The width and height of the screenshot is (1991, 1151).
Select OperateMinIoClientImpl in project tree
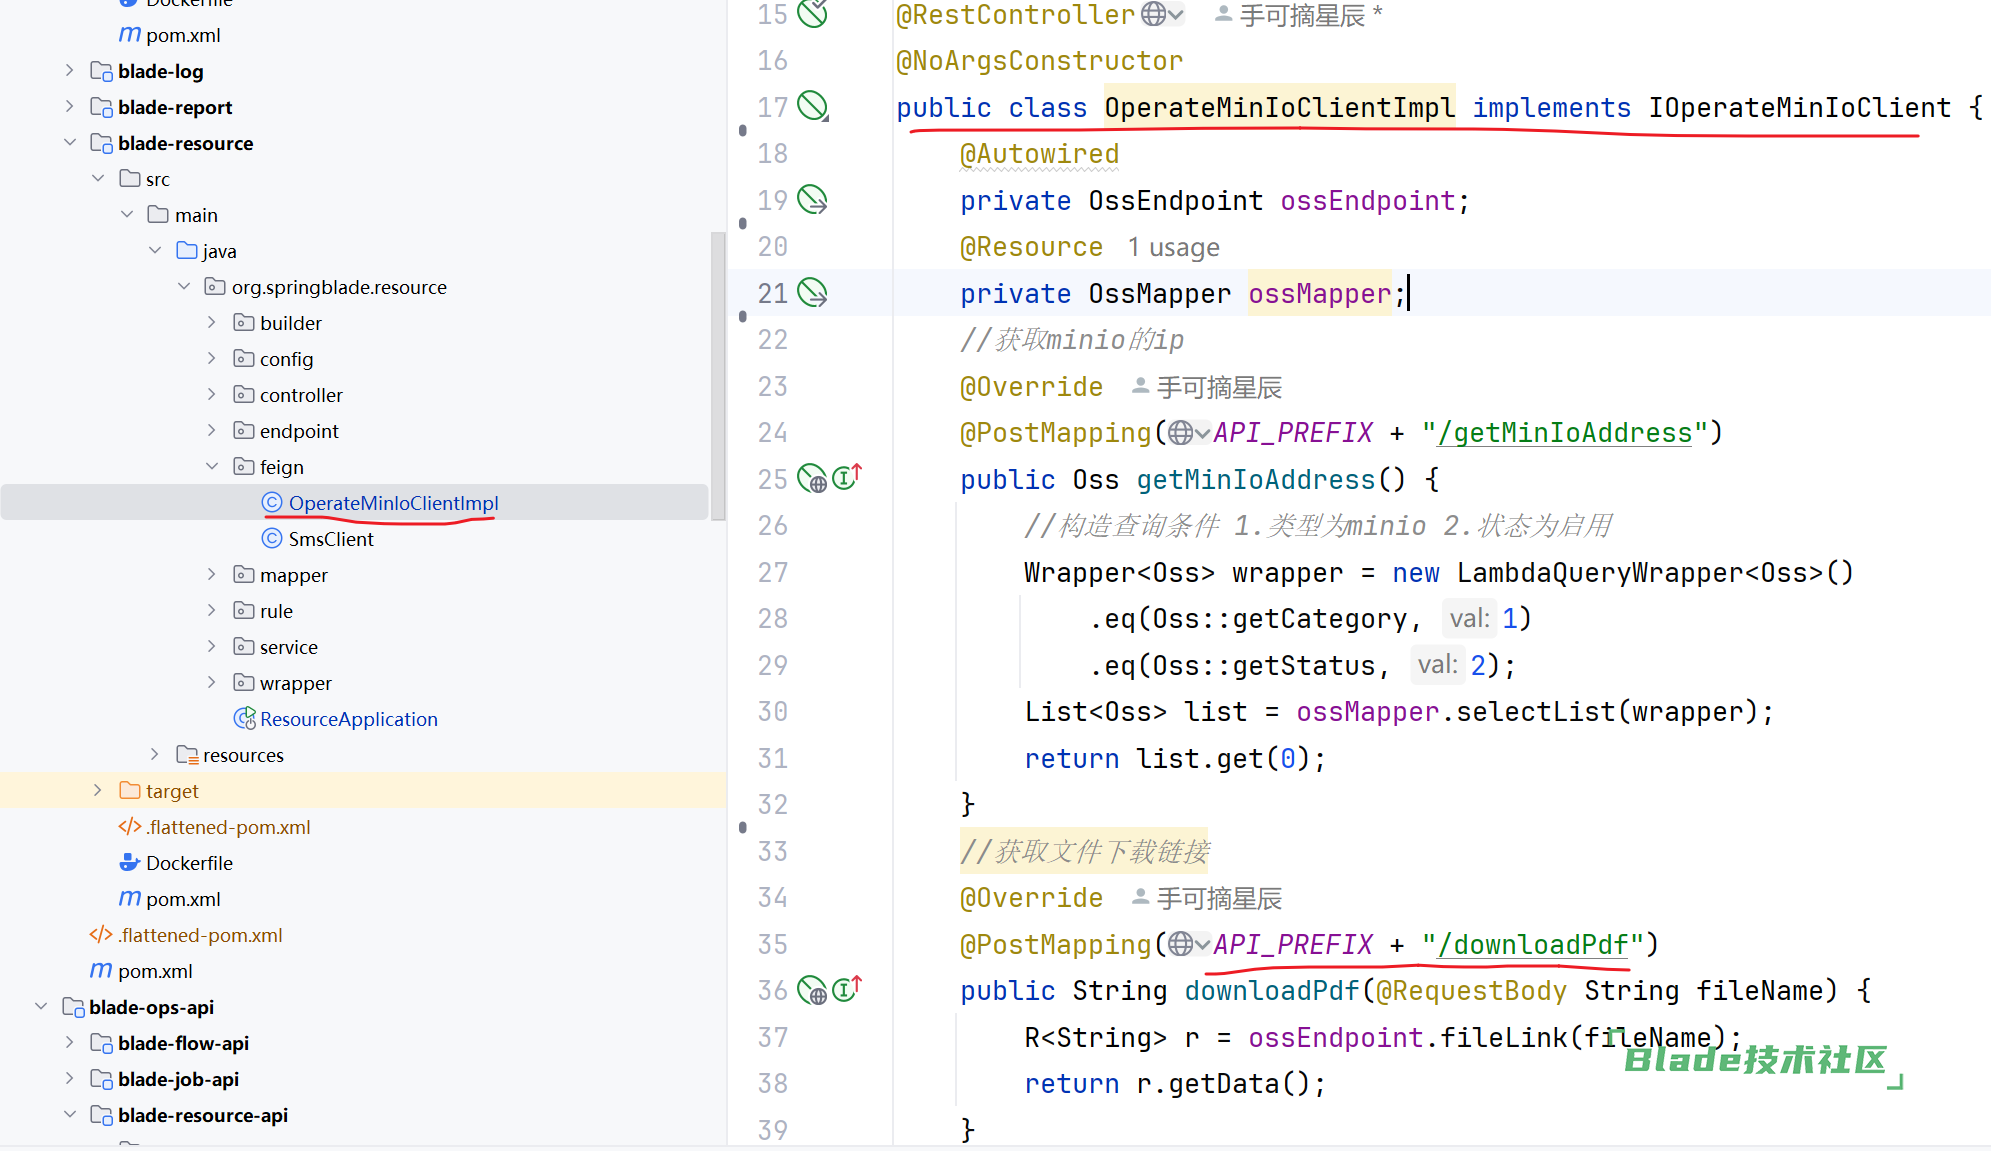click(393, 503)
